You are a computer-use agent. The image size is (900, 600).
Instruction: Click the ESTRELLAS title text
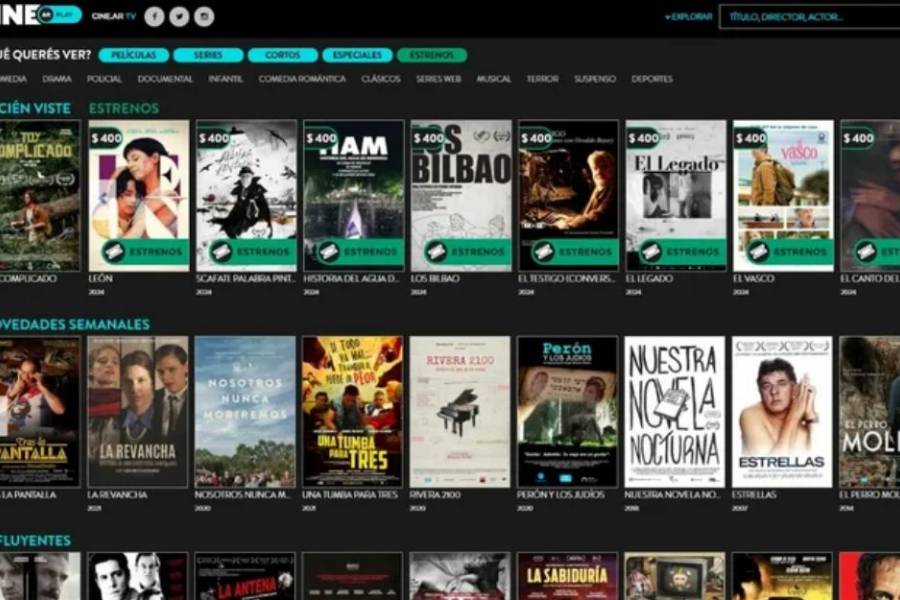click(x=754, y=494)
